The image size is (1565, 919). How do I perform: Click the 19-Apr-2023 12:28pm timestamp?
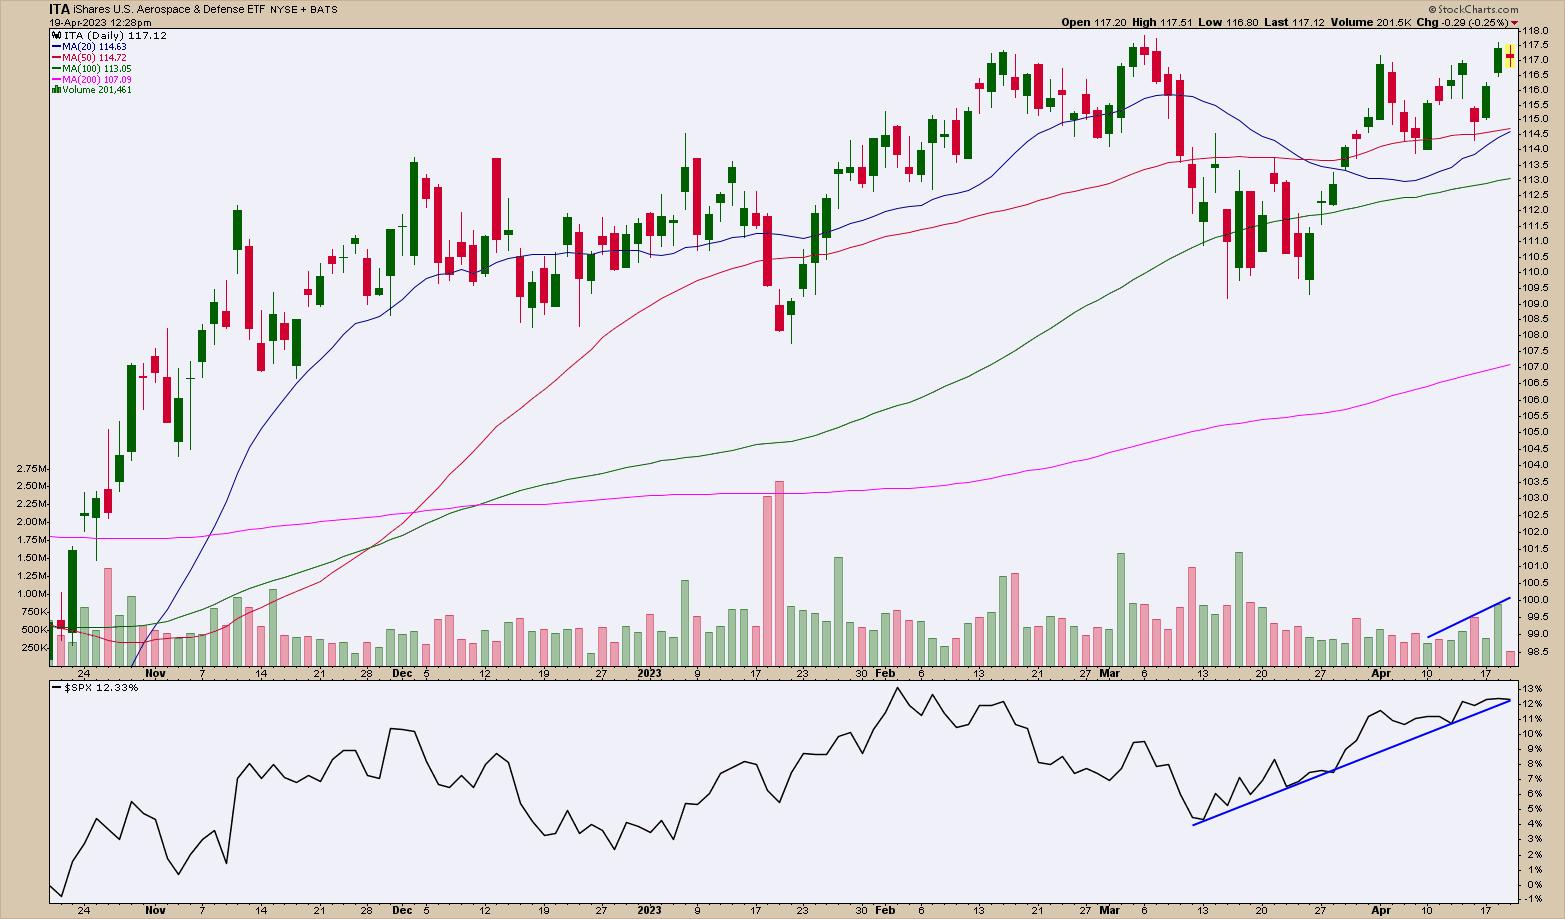(101, 22)
